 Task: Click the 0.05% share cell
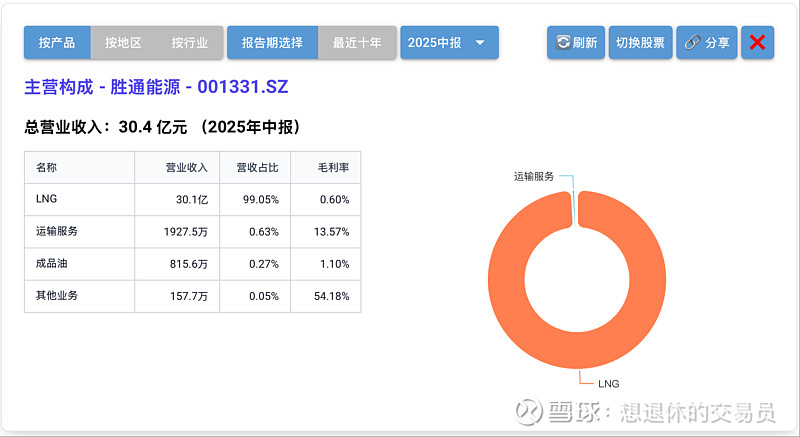[x=255, y=296]
